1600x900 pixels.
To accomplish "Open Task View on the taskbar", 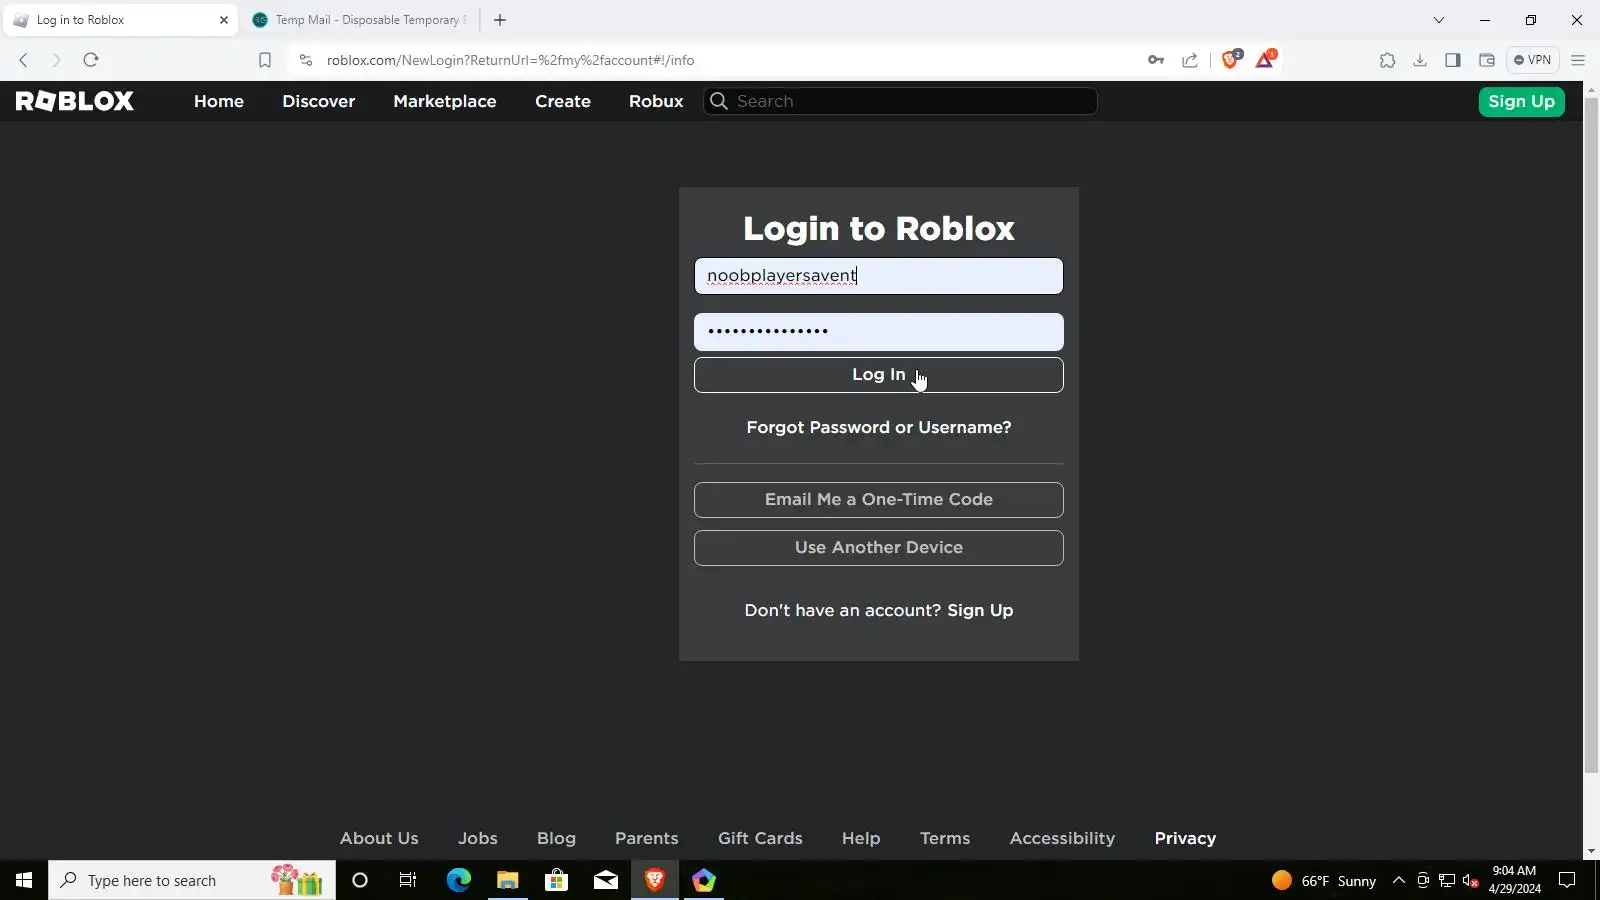I will tap(408, 880).
